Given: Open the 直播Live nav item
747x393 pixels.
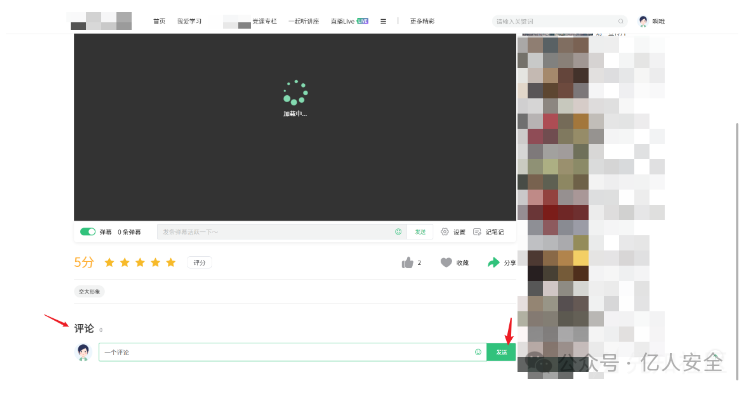Looking at the screenshot, I should click(349, 21).
